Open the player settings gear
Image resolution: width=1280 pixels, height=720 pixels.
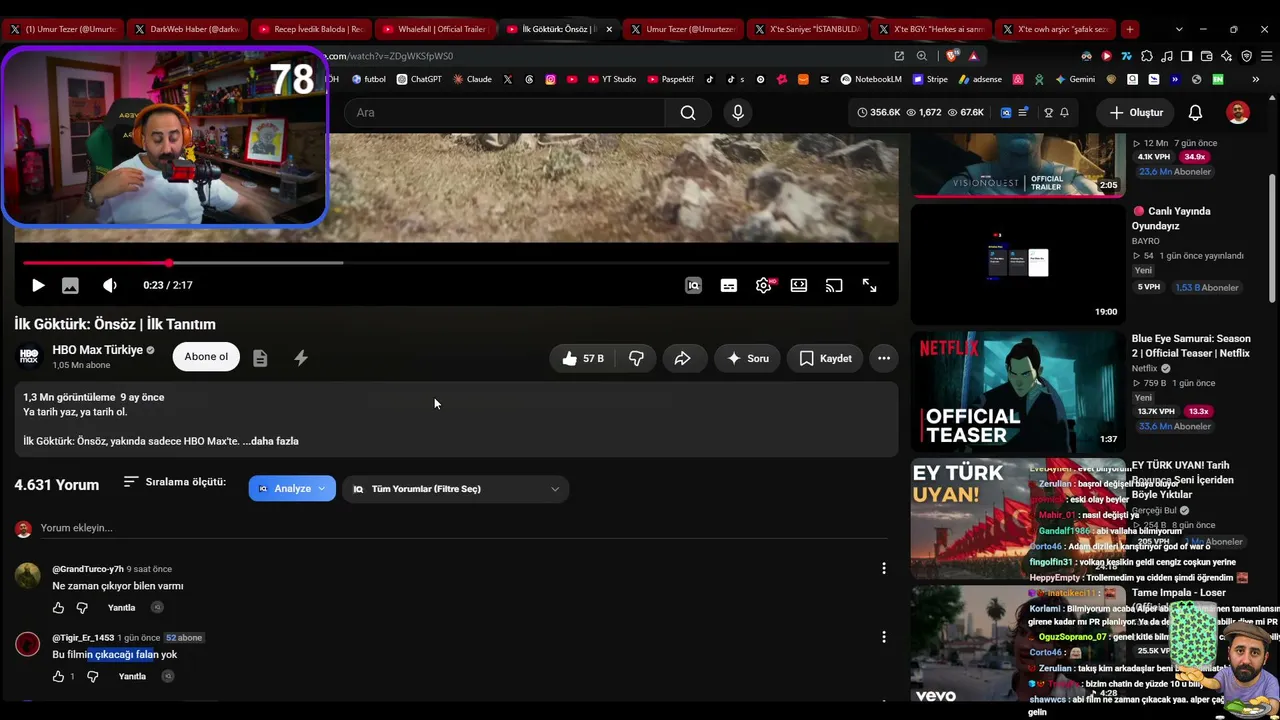pyautogui.click(x=764, y=285)
